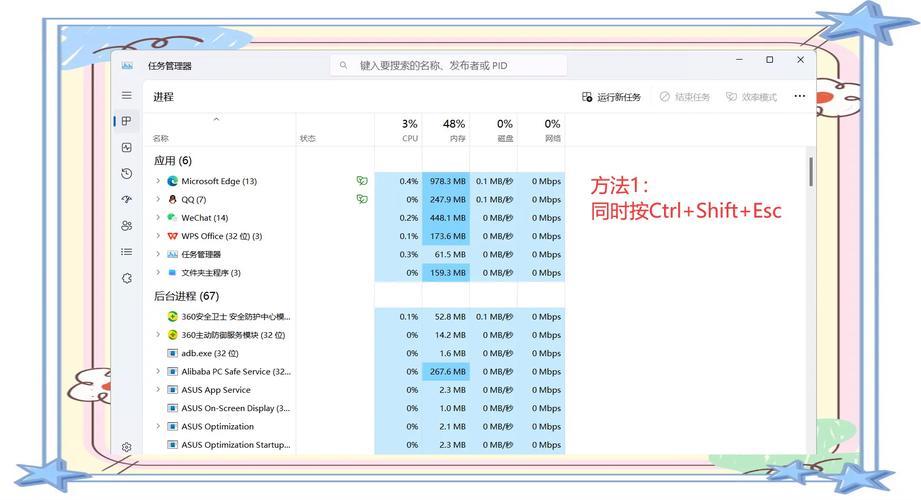Sort processes by 内存 column header
The width and height of the screenshot is (921, 500).
pyautogui.click(x=446, y=130)
